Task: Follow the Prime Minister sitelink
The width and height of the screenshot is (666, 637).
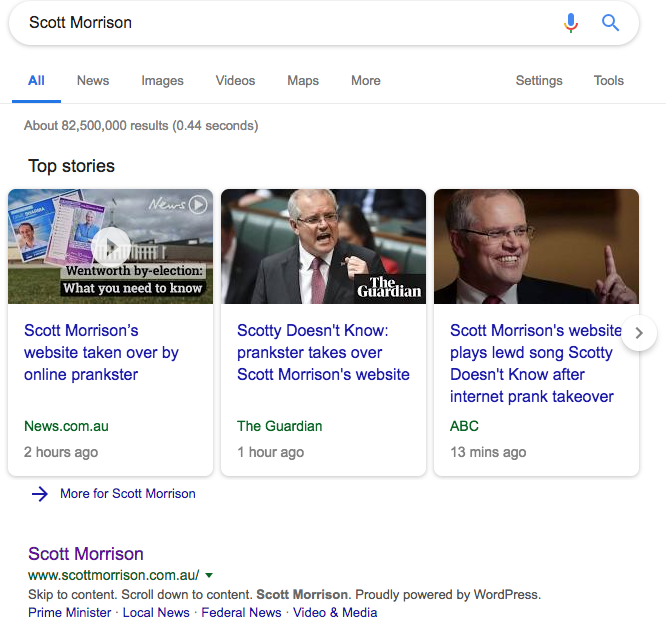Action: (x=69, y=612)
